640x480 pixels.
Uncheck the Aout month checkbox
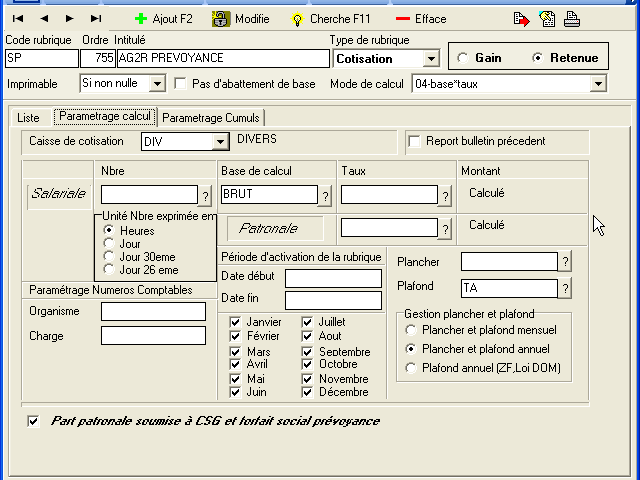click(x=307, y=336)
